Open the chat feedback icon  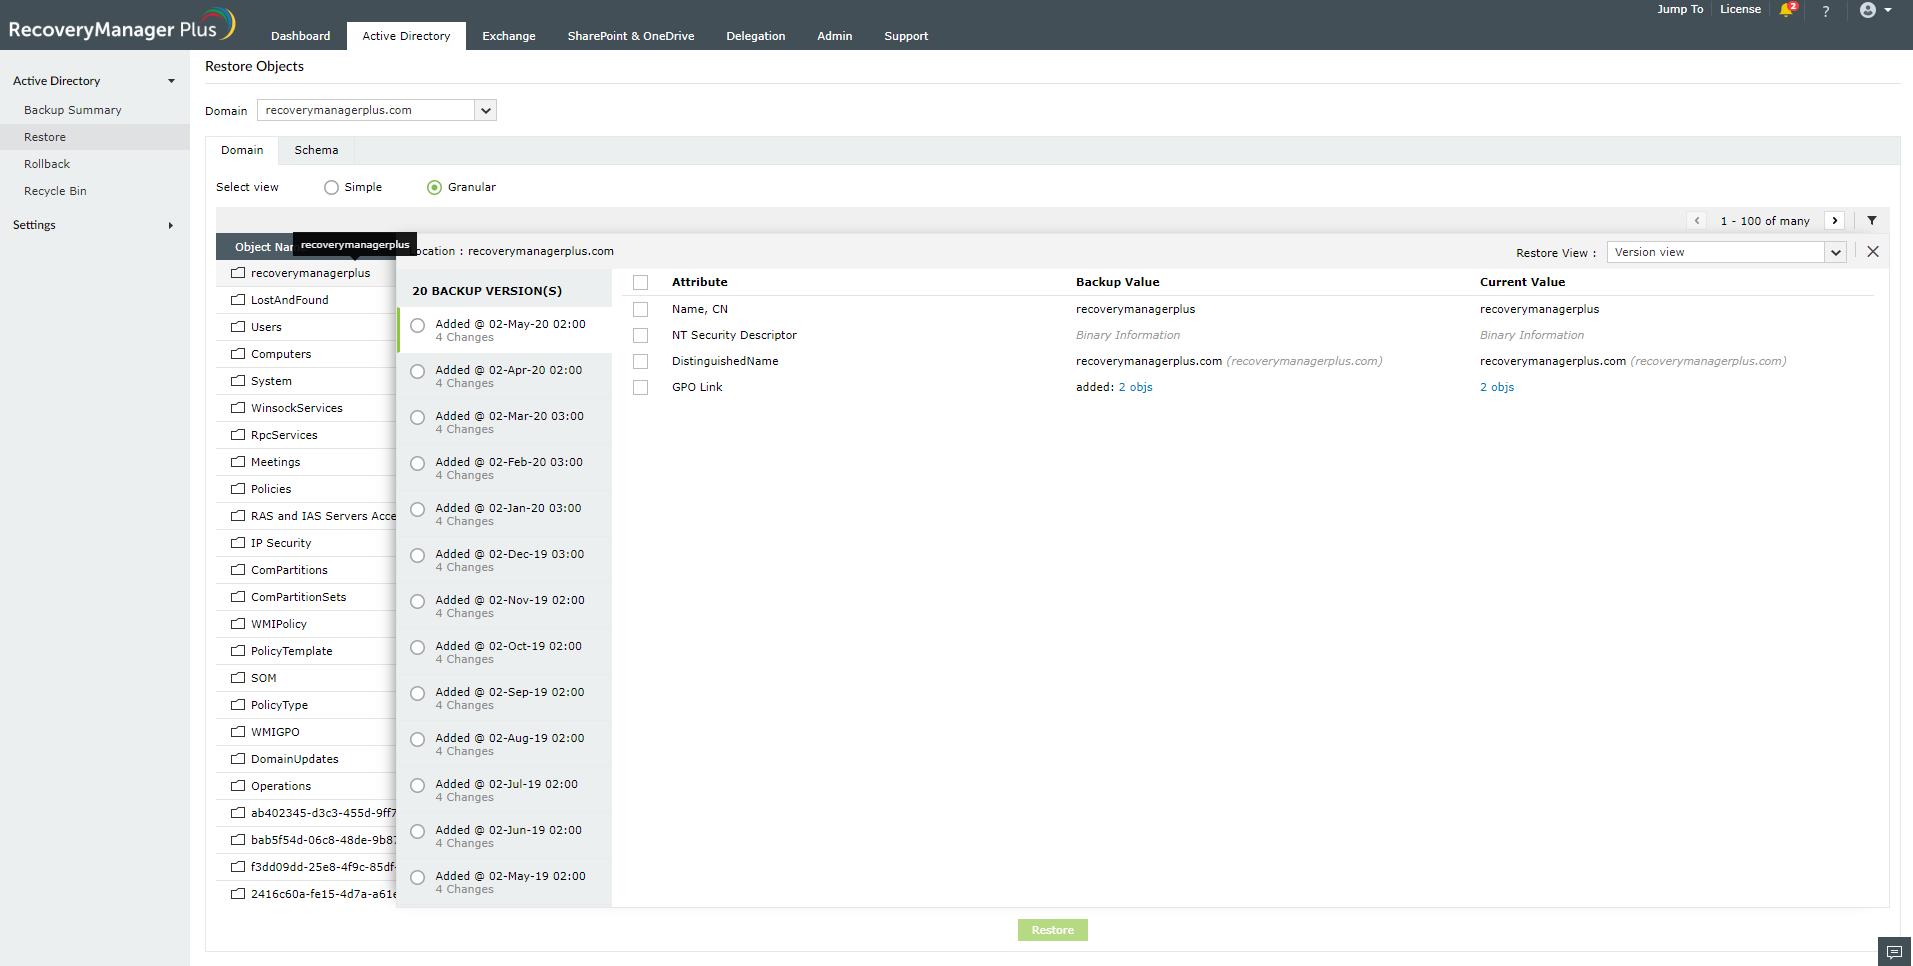1894,951
